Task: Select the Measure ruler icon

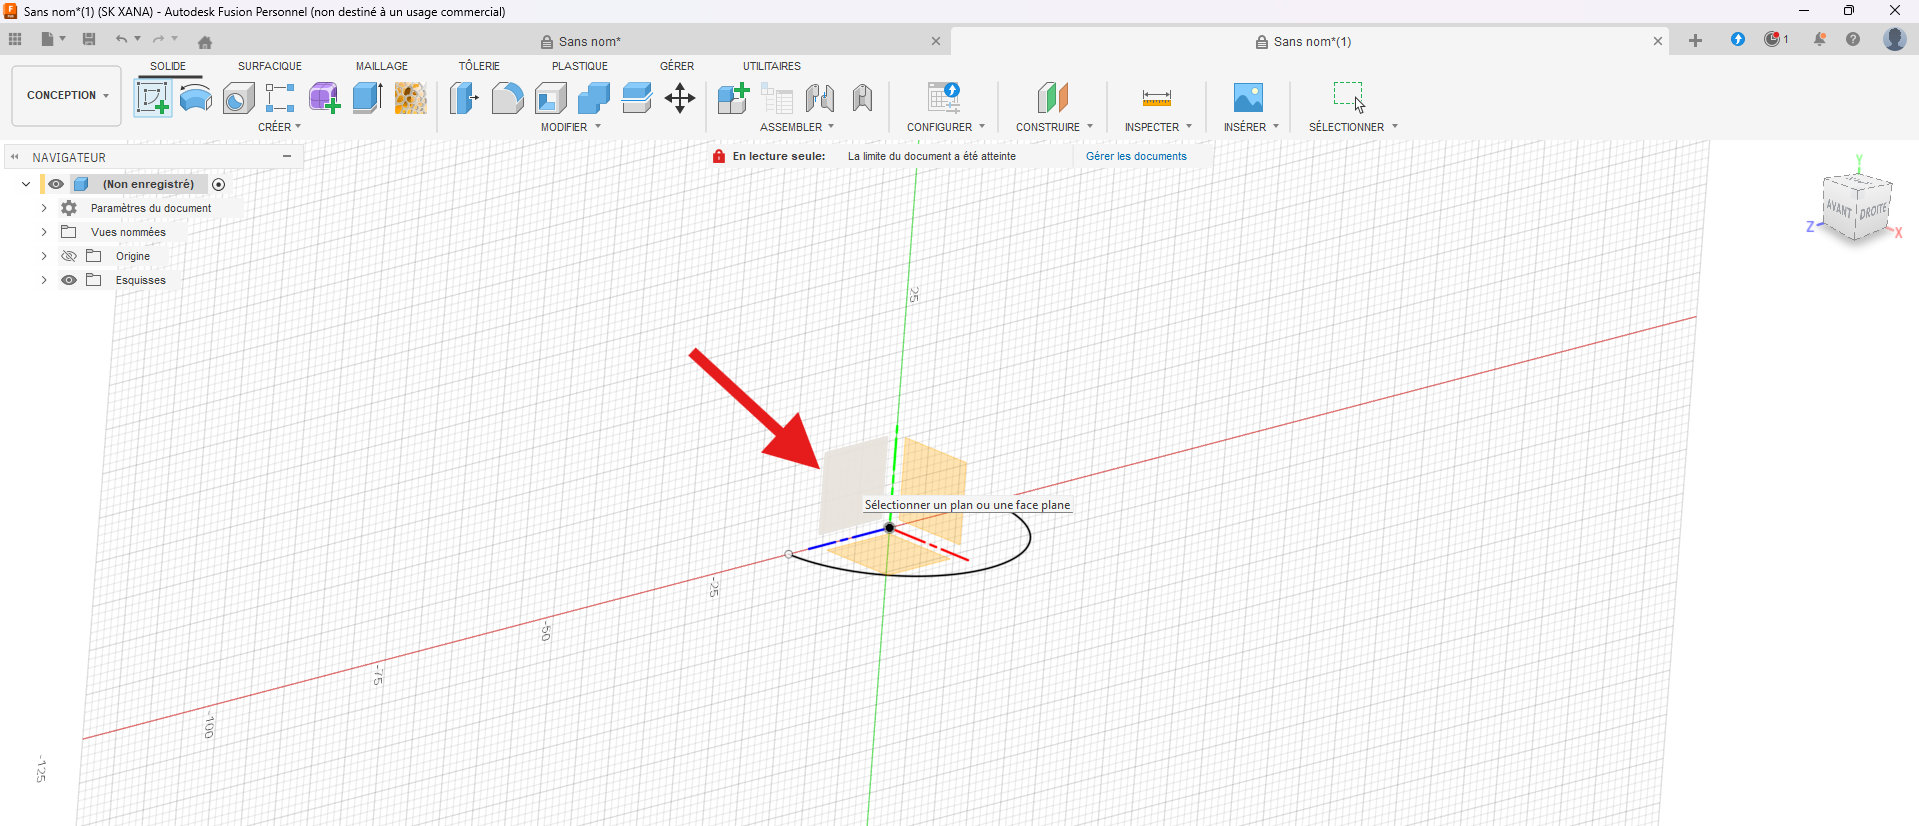Action: pyautogui.click(x=1157, y=98)
